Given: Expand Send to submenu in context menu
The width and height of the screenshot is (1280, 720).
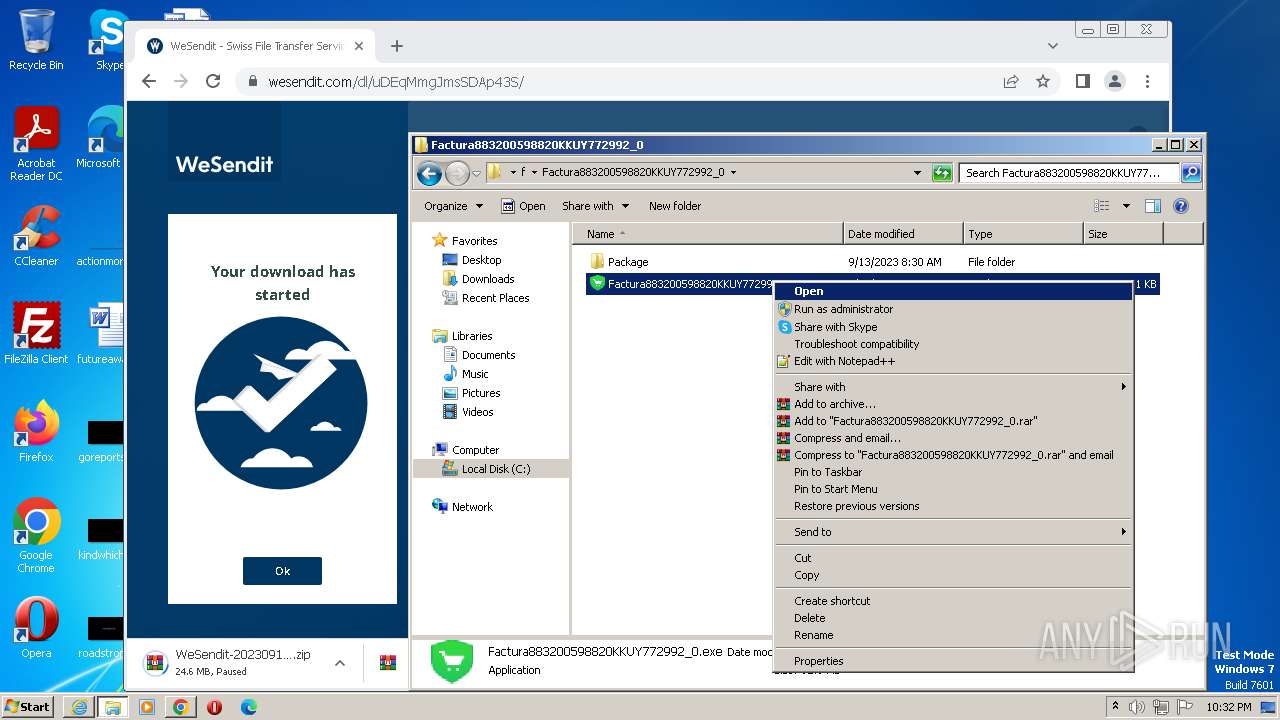Looking at the screenshot, I should 1123,532.
